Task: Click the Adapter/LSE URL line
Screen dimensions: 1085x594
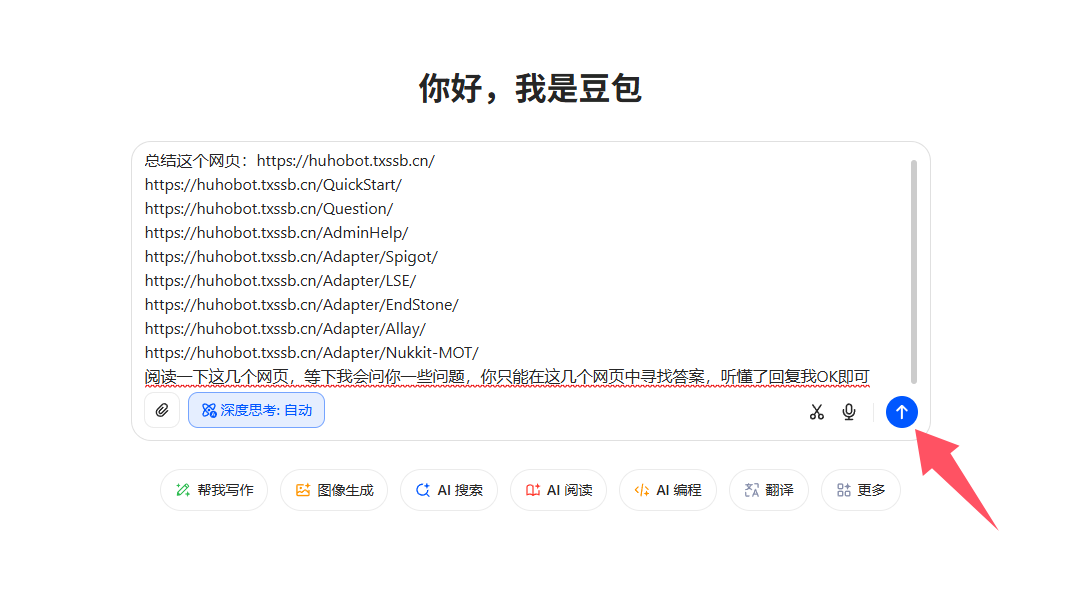Action: 280,281
